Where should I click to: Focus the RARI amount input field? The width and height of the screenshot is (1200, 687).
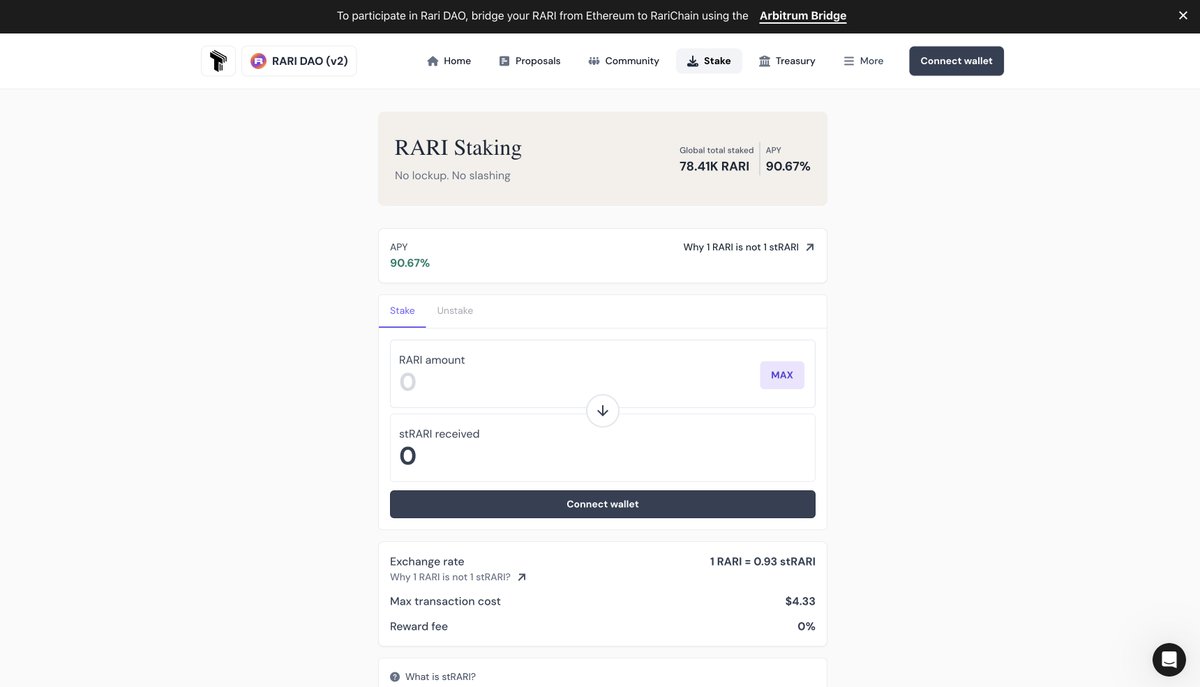pyautogui.click(x=575, y=382)
